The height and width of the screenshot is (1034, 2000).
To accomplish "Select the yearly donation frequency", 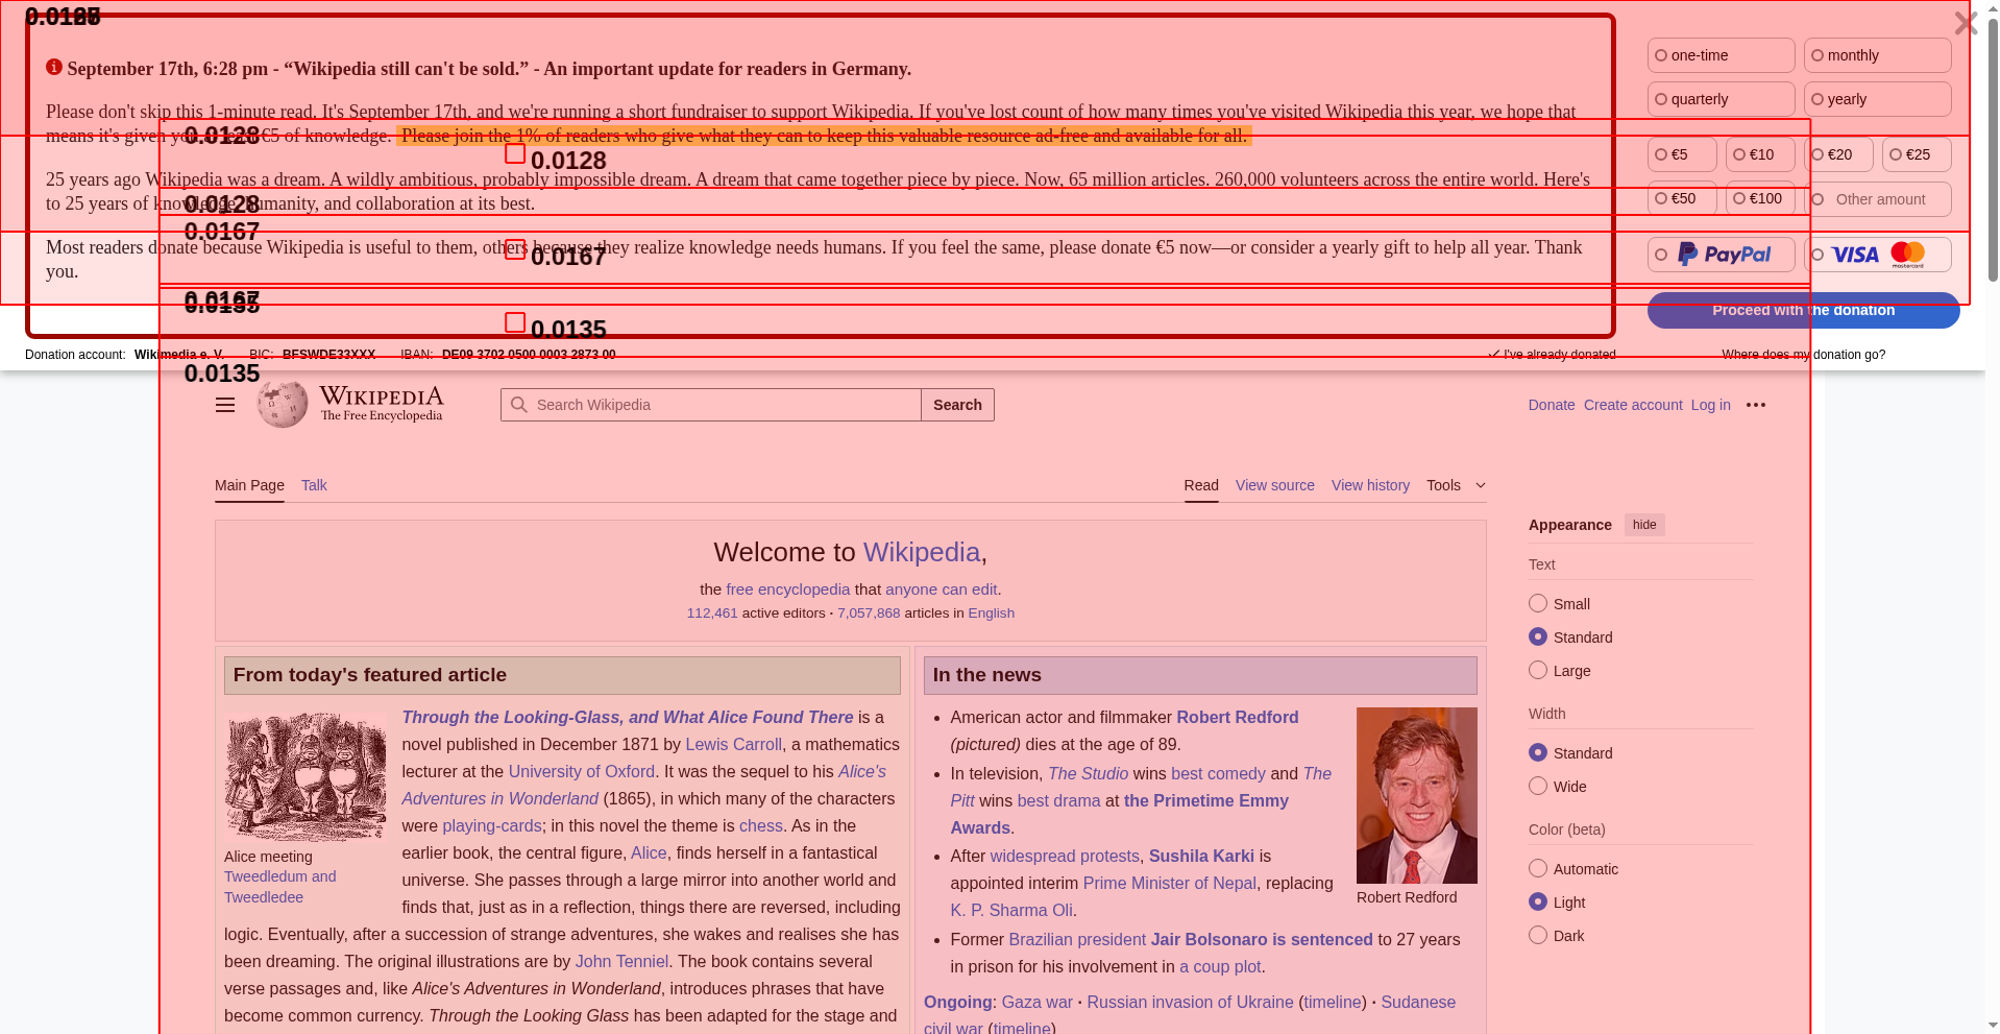I will [1877, 99].
